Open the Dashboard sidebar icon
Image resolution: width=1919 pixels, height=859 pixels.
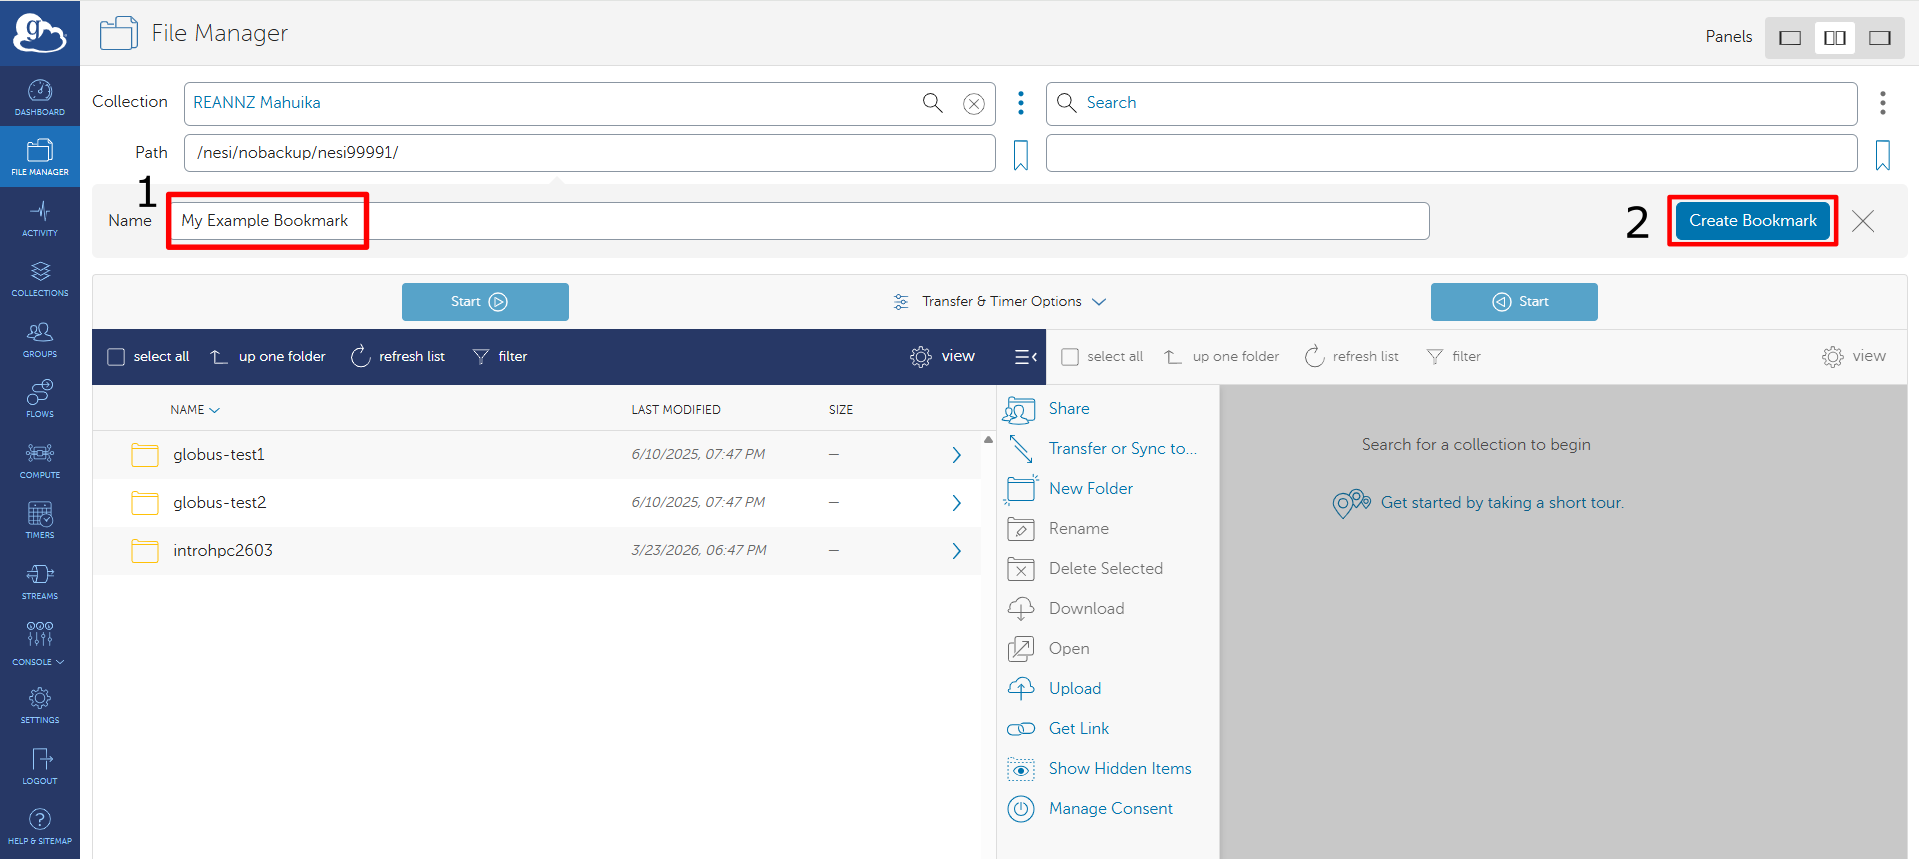40,97
